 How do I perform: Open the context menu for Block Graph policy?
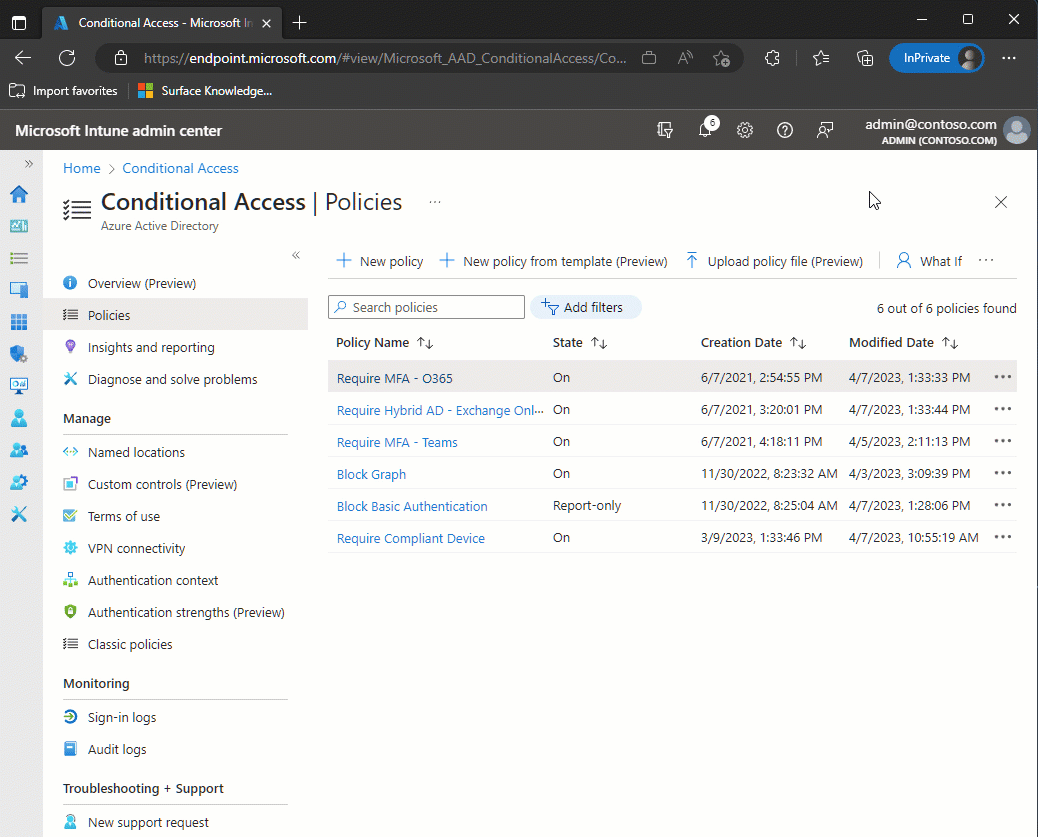(x=1003, y=473)
